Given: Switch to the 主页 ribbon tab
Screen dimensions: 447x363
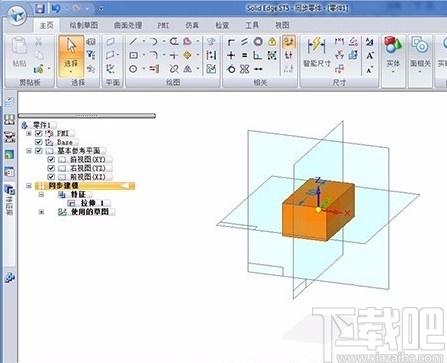Looking at the screenshot, I should pos(47,25).
